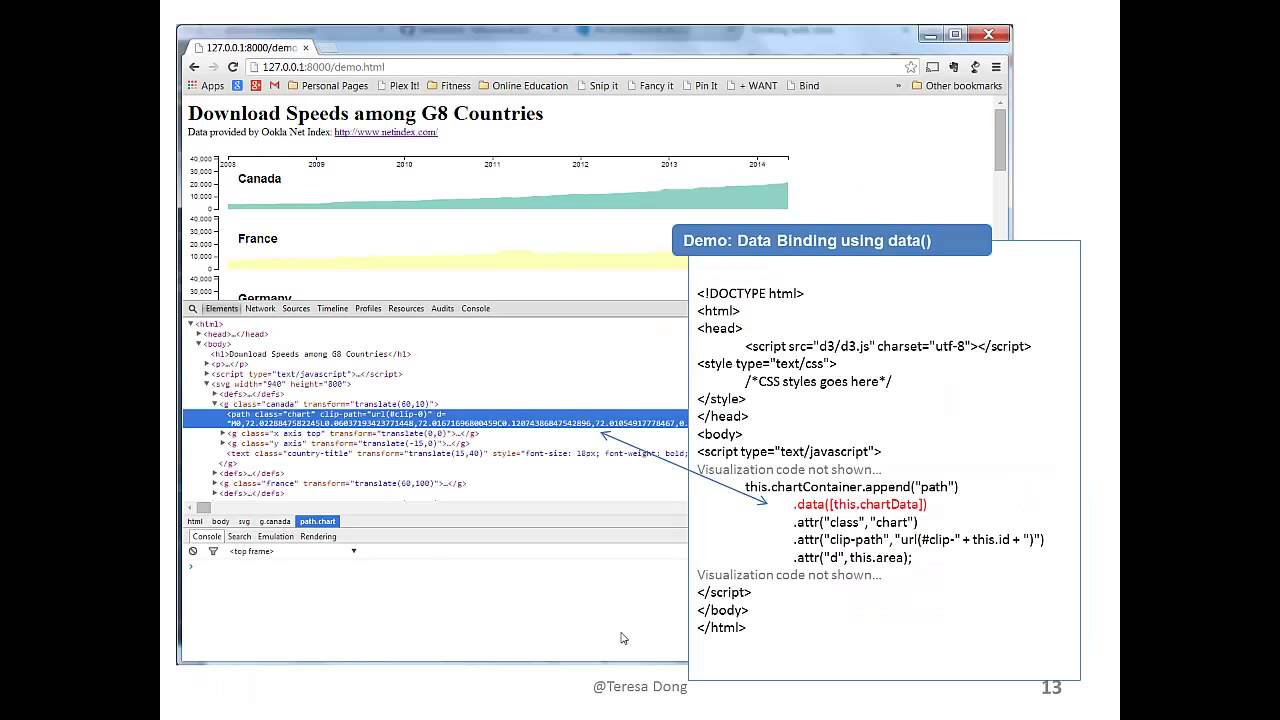Open the Personal Pages bookmark folder
1280x720 pixels.
tap(328, 86)
